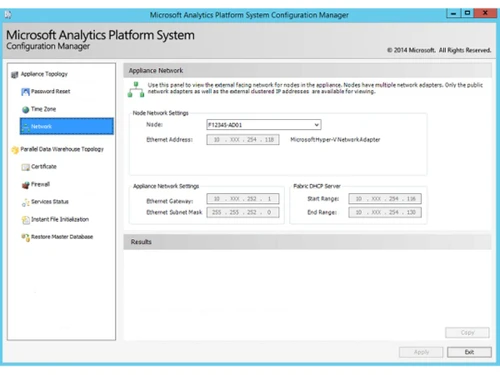Open Instant File Initialization page
This screenshot has height=375, width=500.
(x=60, y=219)
